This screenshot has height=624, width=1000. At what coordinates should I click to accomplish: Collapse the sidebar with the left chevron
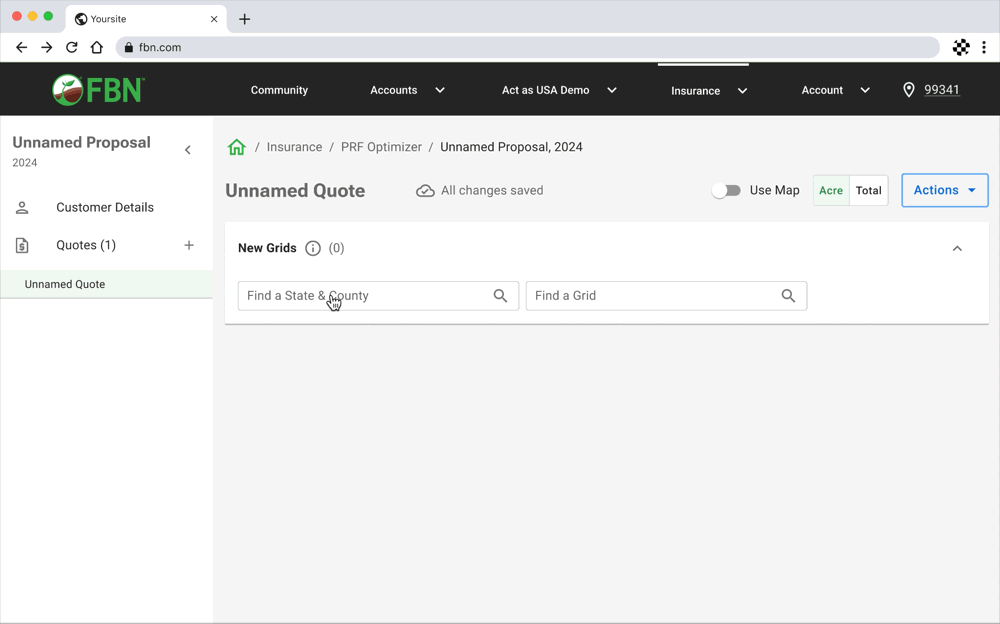point(188,150)
